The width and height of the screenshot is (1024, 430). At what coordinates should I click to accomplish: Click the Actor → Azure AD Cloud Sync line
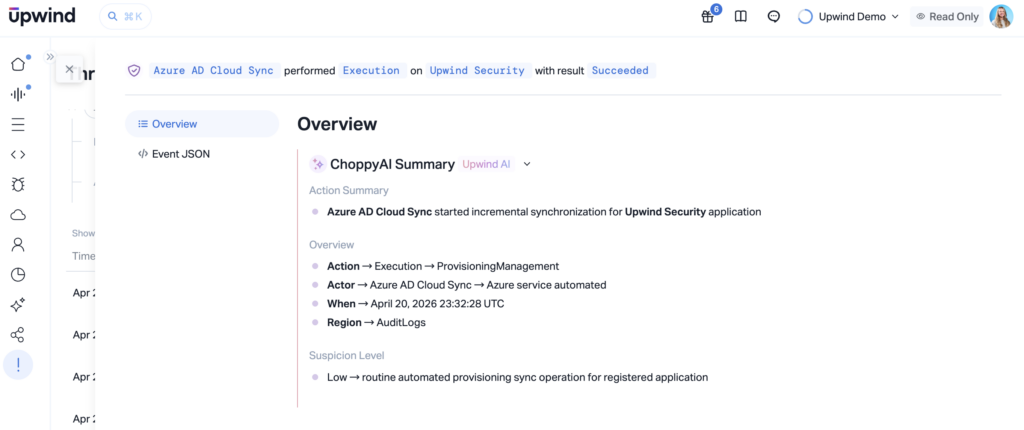tap(467, 285)
